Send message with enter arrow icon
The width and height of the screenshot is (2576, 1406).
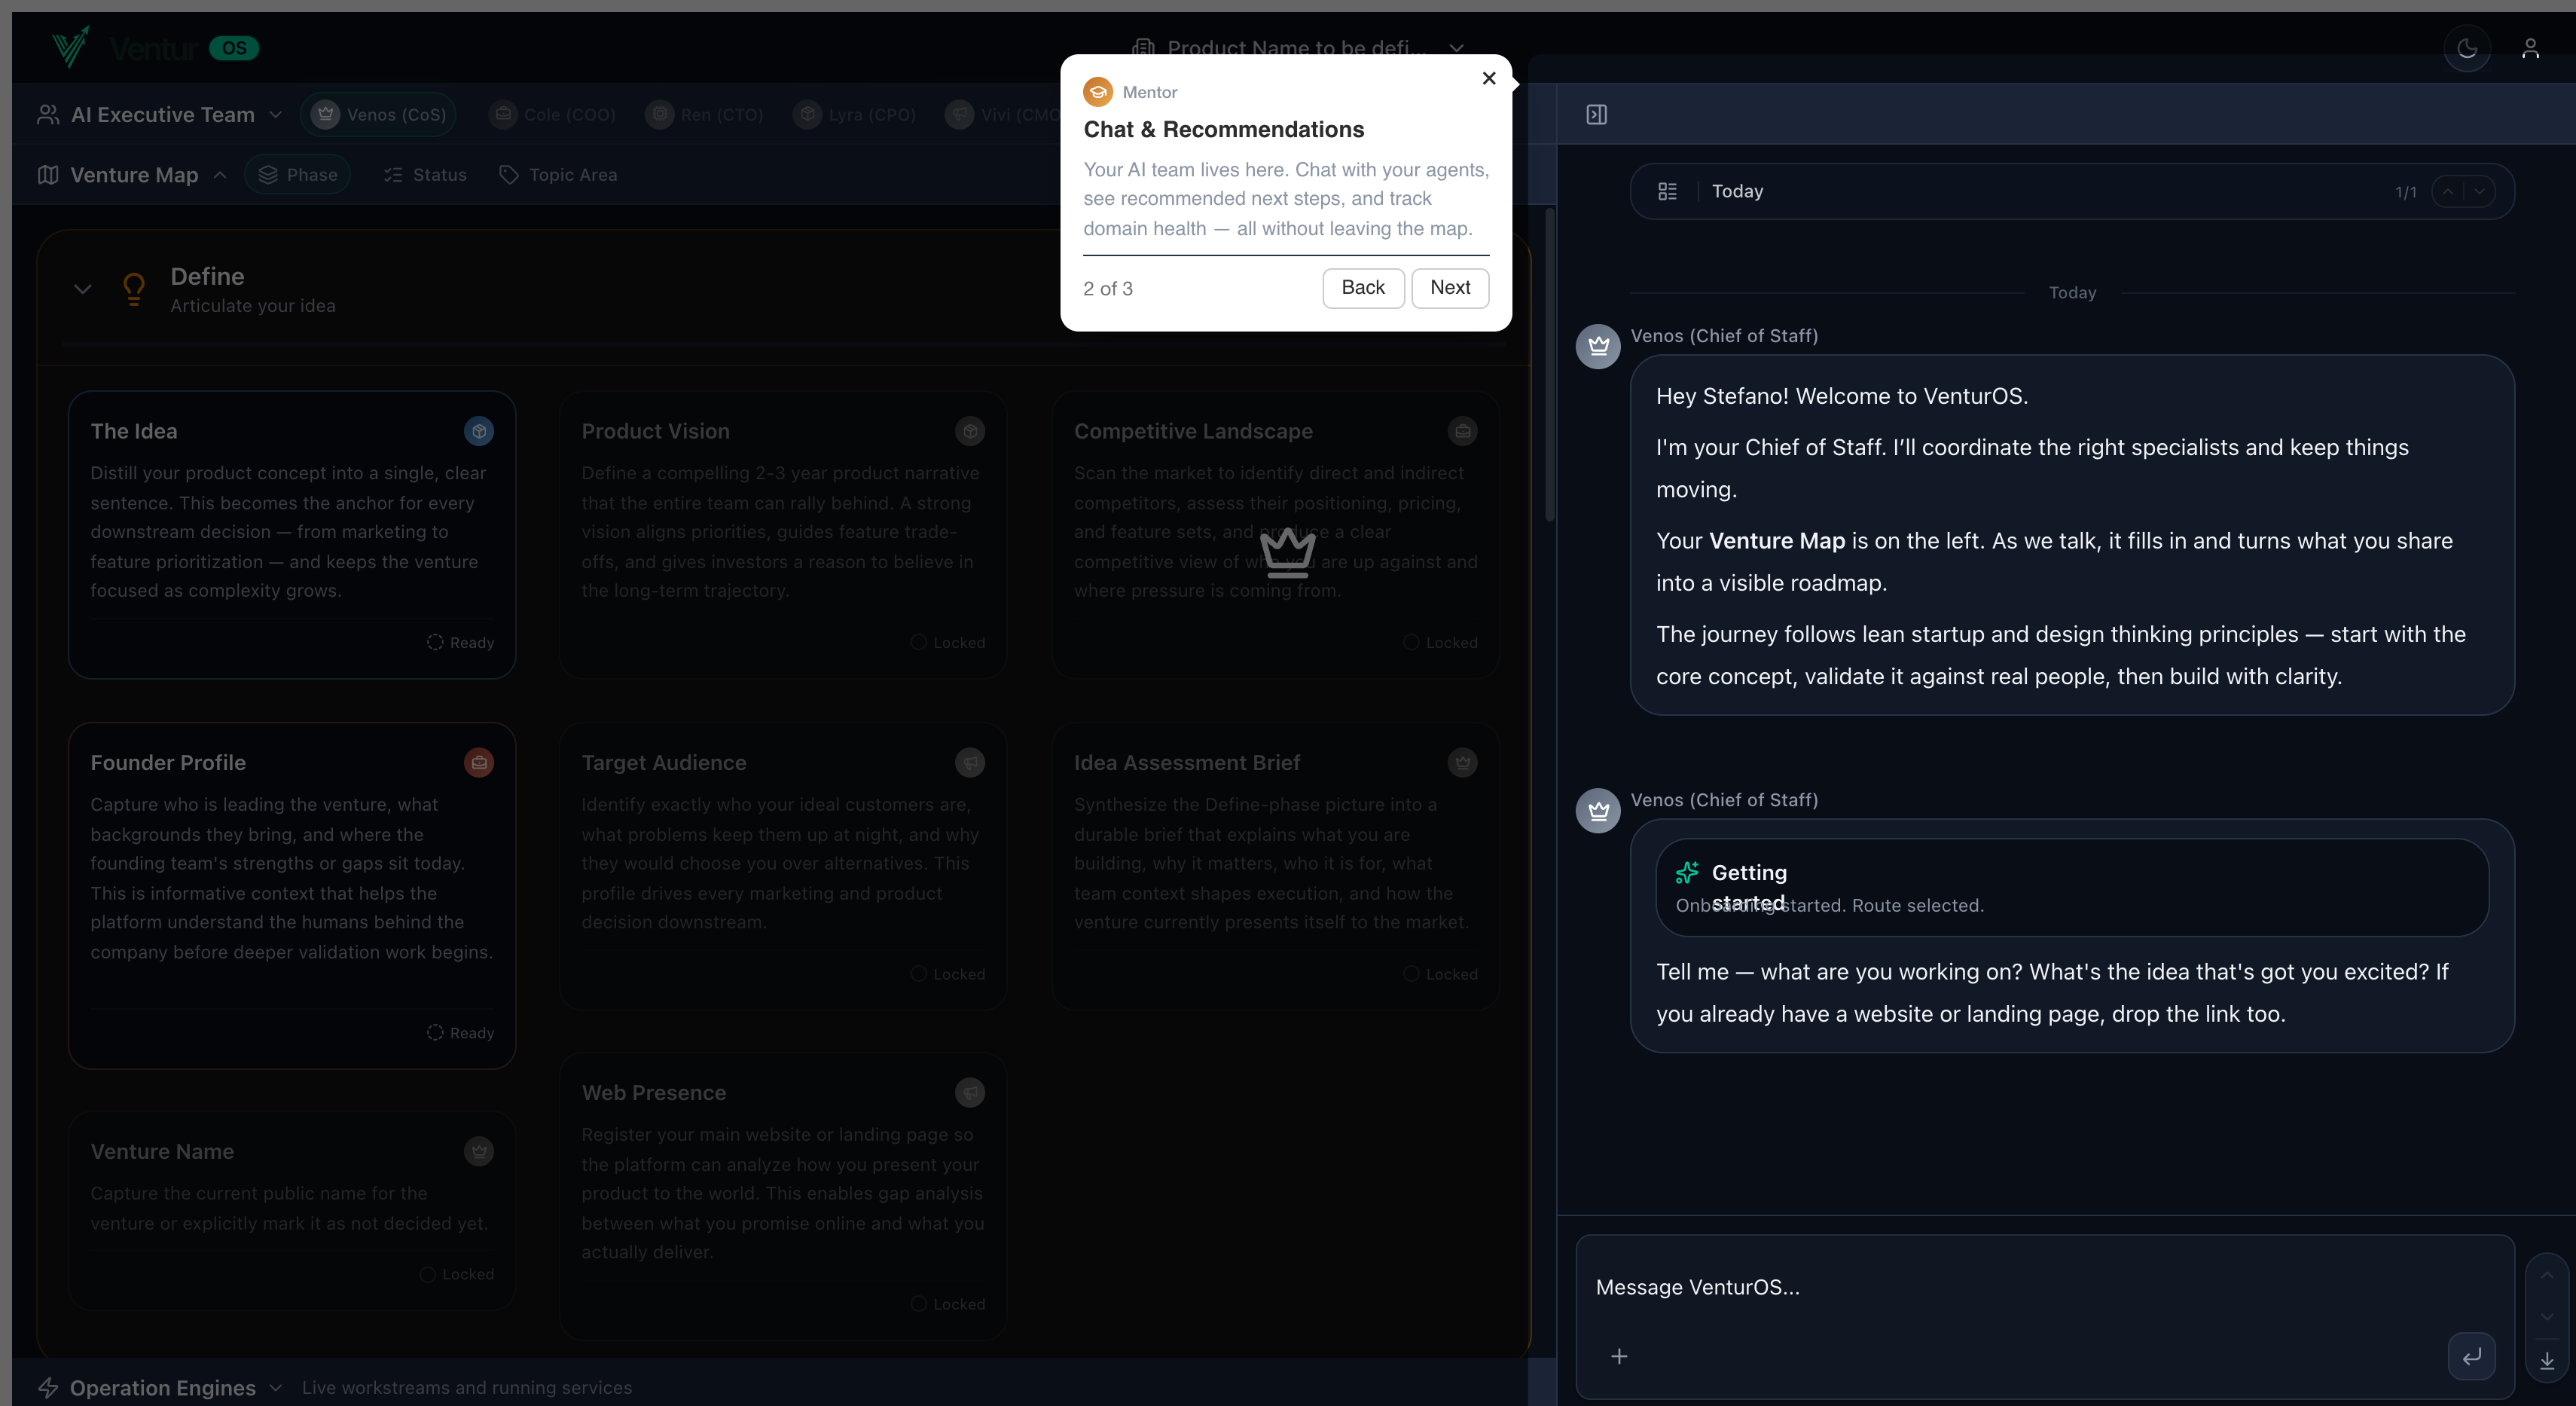tap(2471, 1356)
